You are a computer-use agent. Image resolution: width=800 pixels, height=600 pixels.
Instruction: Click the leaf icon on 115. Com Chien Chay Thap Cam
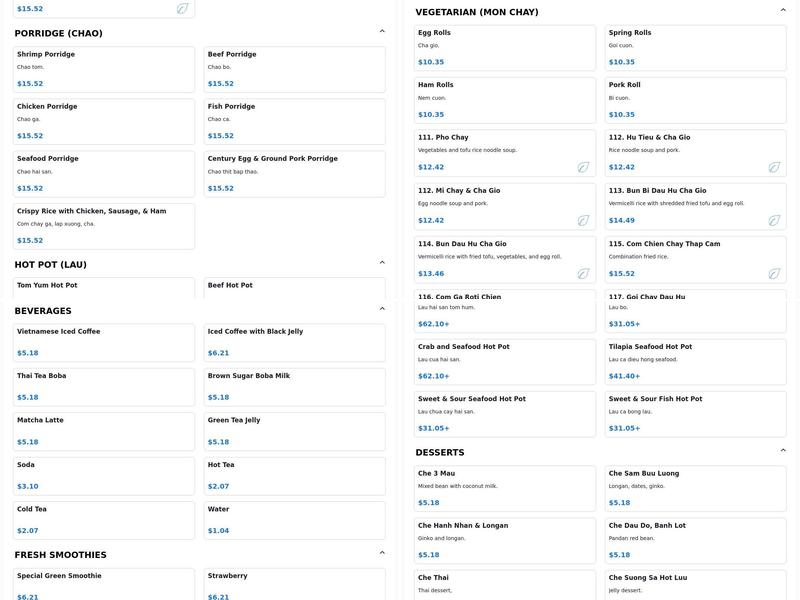774,274
